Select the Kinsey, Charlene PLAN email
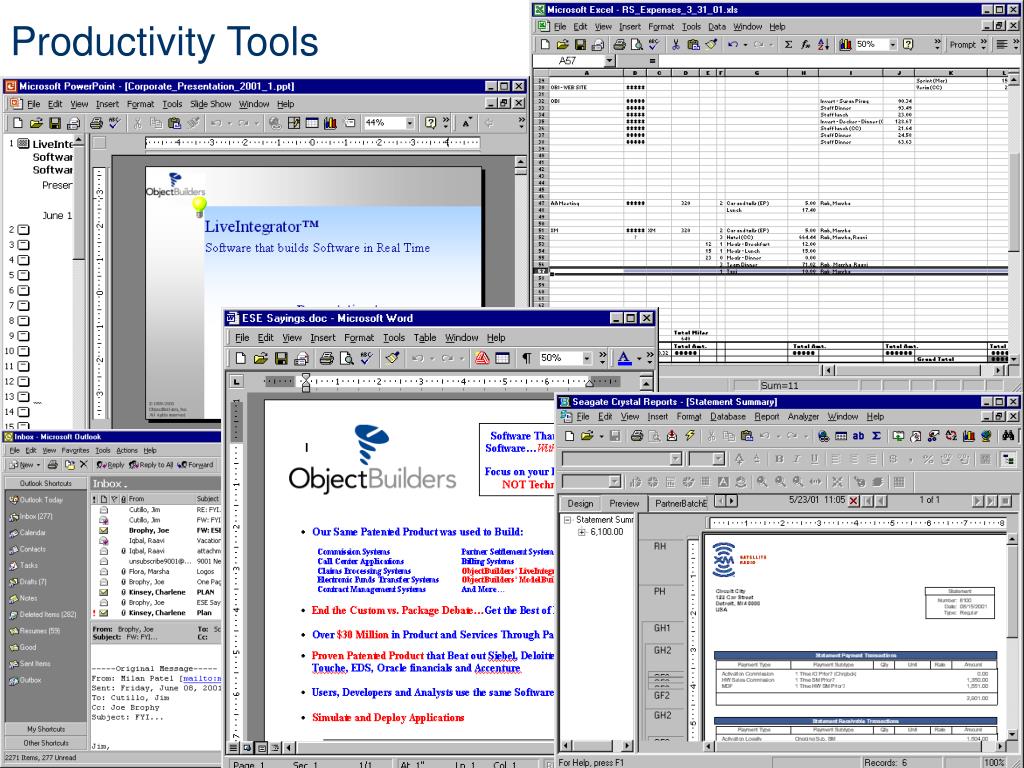The image size is (1024, 768). (x=157, y=592)
